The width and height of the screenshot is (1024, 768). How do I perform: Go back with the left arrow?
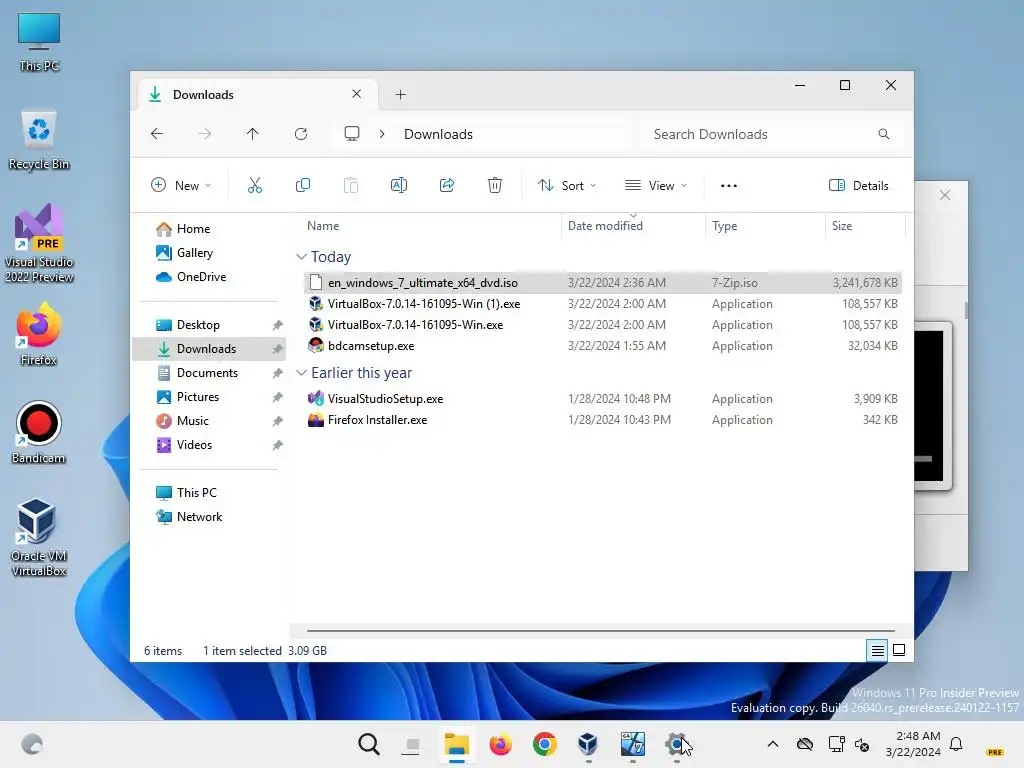tap(157, 134)
